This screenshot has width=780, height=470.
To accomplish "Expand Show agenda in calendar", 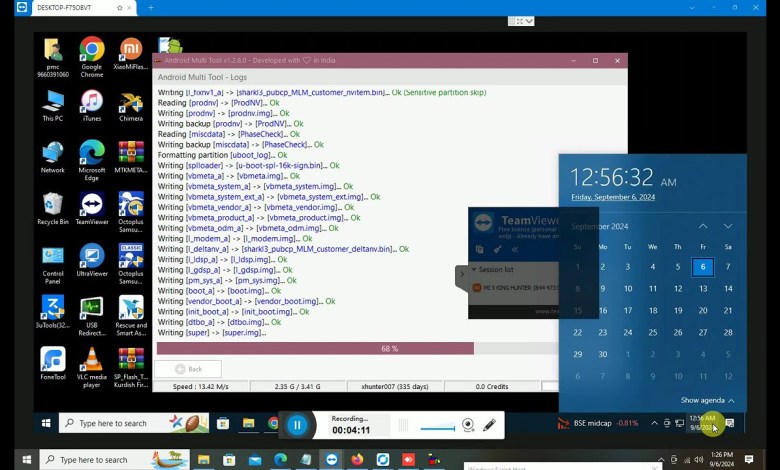I will tap(708, 400).
